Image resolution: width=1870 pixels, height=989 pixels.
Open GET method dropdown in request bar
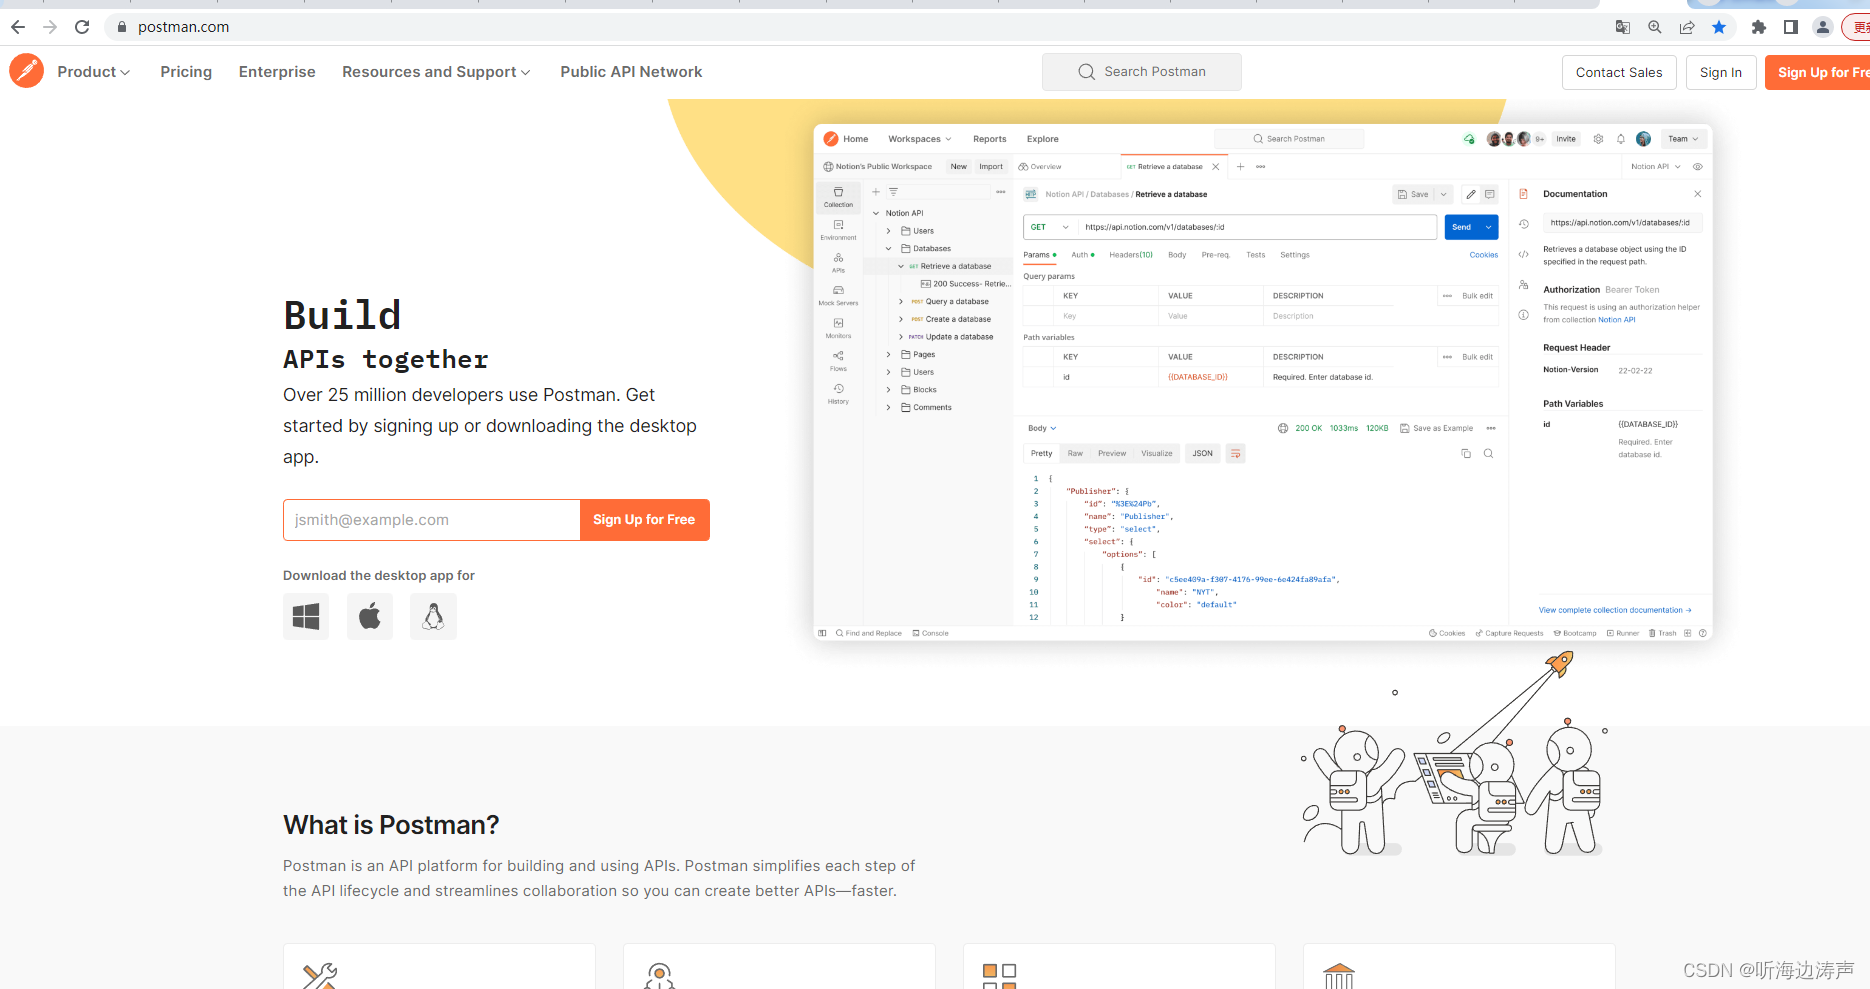click(1050, 227)
